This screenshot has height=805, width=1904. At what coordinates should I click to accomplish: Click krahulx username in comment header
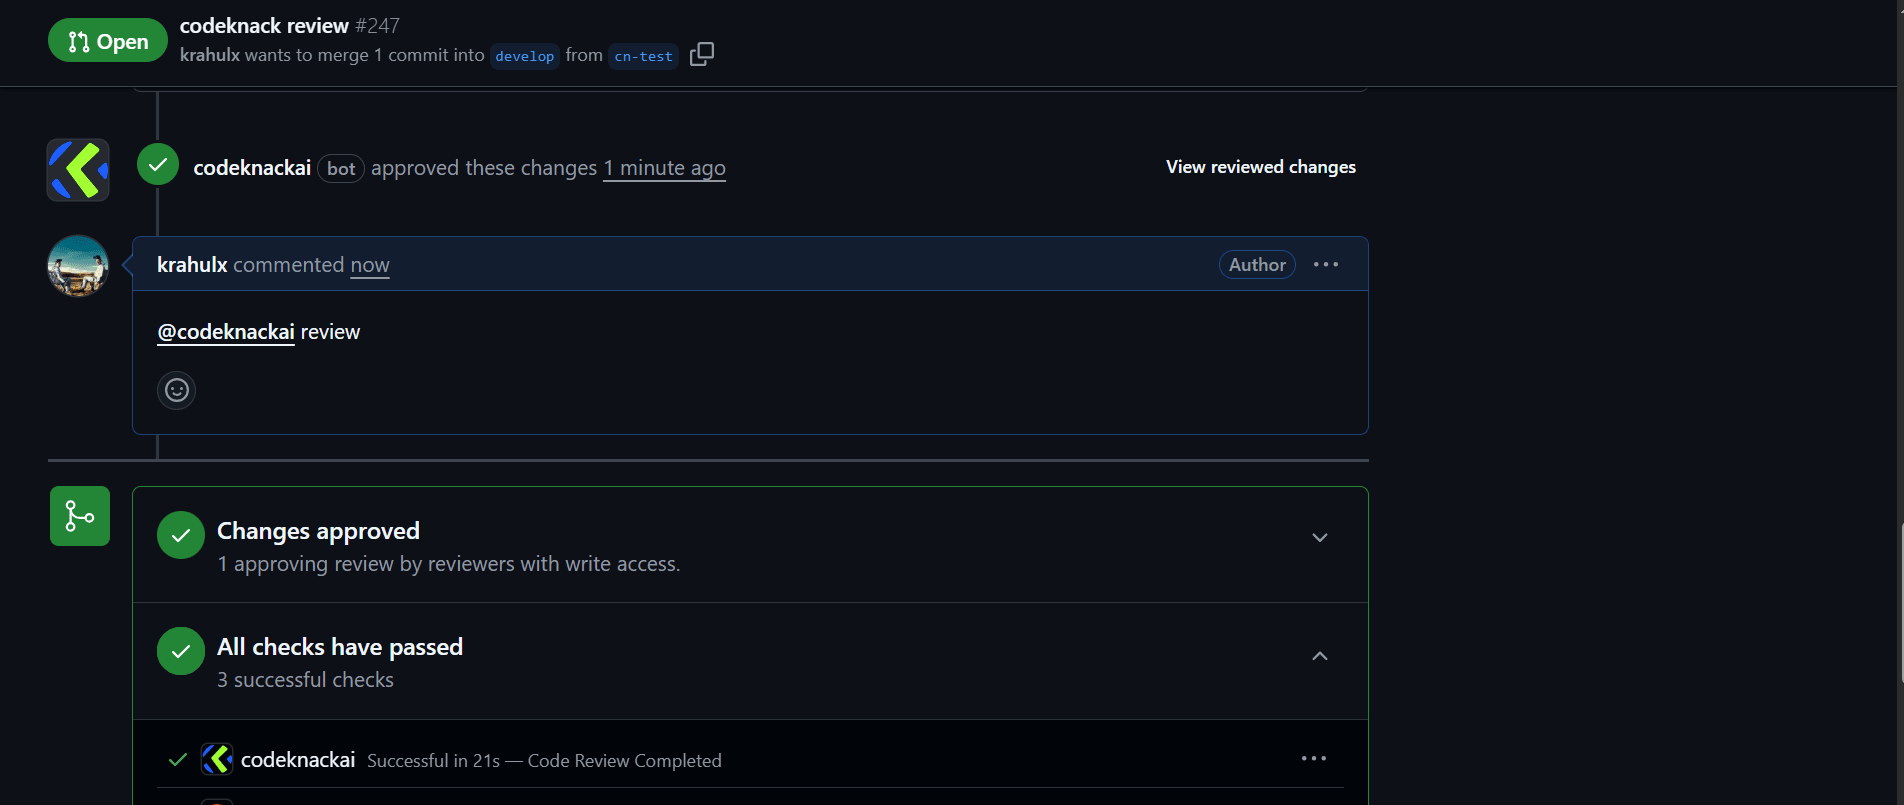[192, 265]
